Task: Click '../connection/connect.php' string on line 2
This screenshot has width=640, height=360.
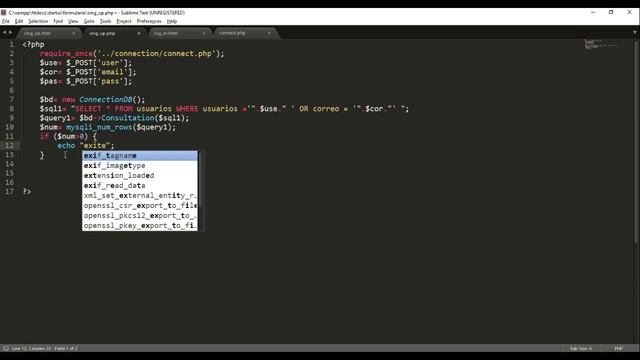Action: pos(157,53)
